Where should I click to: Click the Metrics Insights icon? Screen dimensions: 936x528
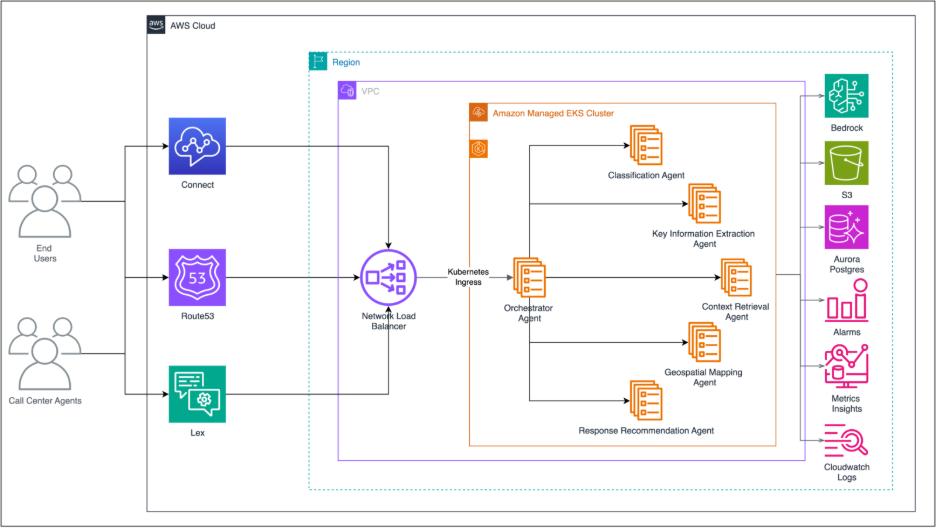846,364
